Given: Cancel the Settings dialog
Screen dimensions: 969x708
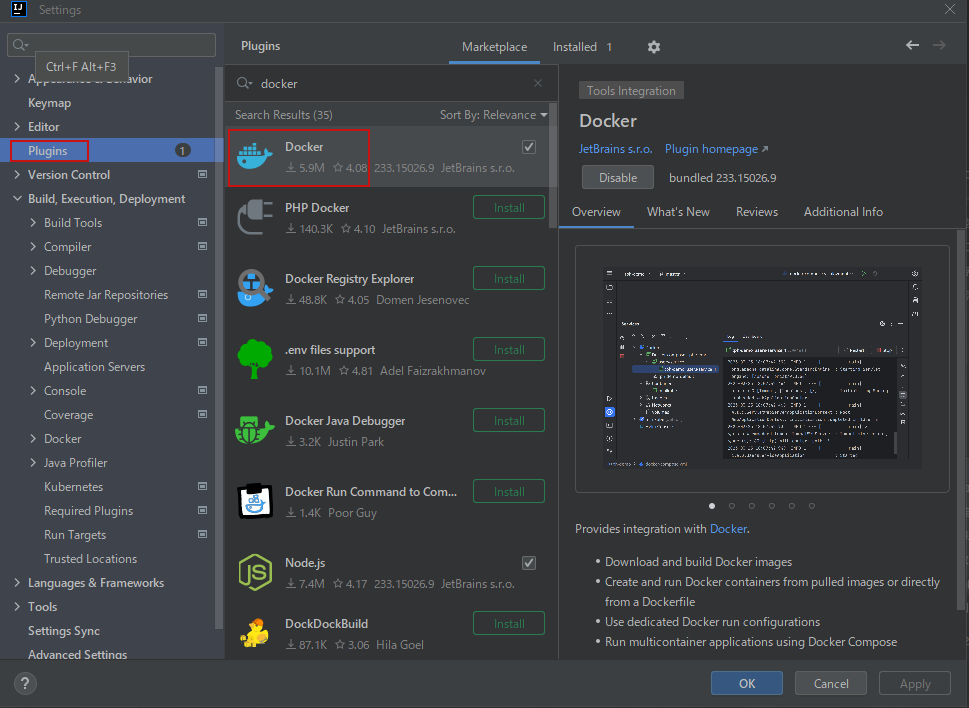Looking at the screenshot, I should (x=831, y=683).
